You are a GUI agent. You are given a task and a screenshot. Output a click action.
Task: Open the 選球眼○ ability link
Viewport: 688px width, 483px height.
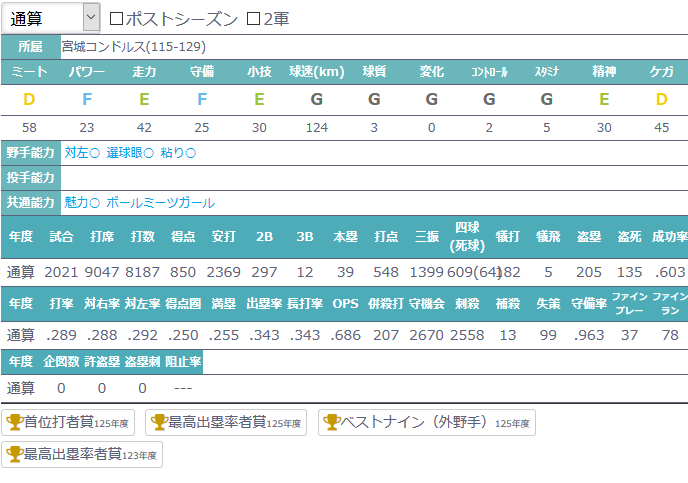(x=130, y=153)
